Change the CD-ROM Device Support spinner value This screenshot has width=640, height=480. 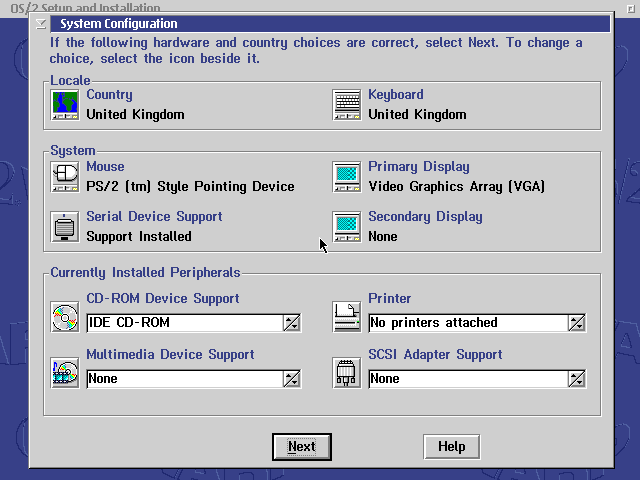tap(292, 323)
